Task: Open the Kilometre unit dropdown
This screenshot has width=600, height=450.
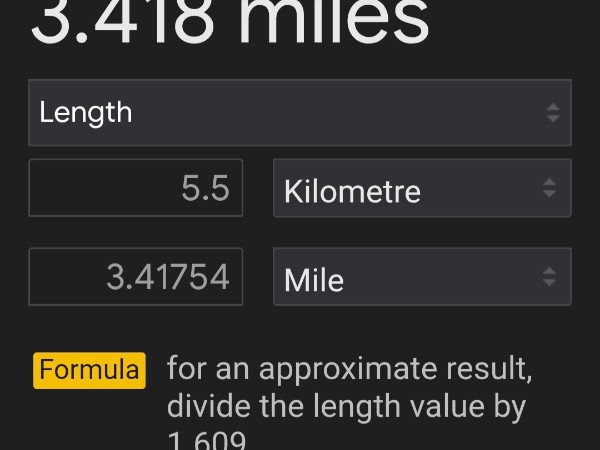Action: (x=421, y=188)
